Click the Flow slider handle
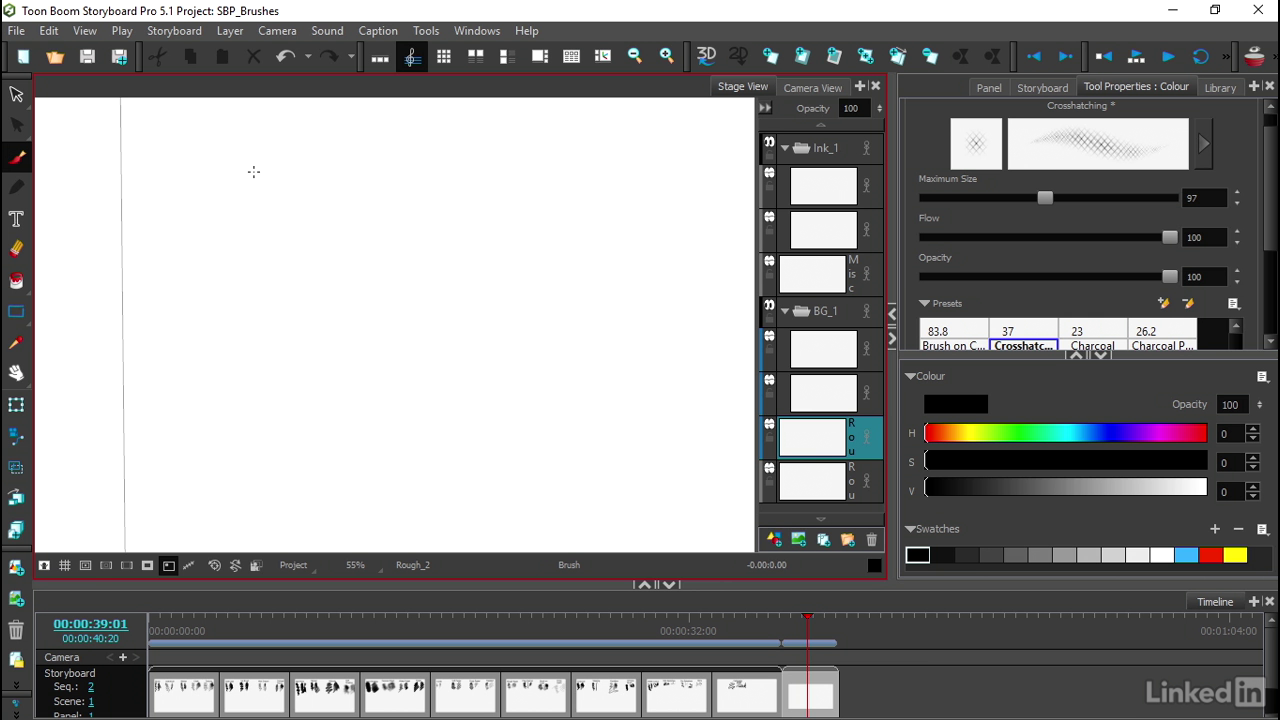Screen dimensions: 1280x720 click(1170, 238)
